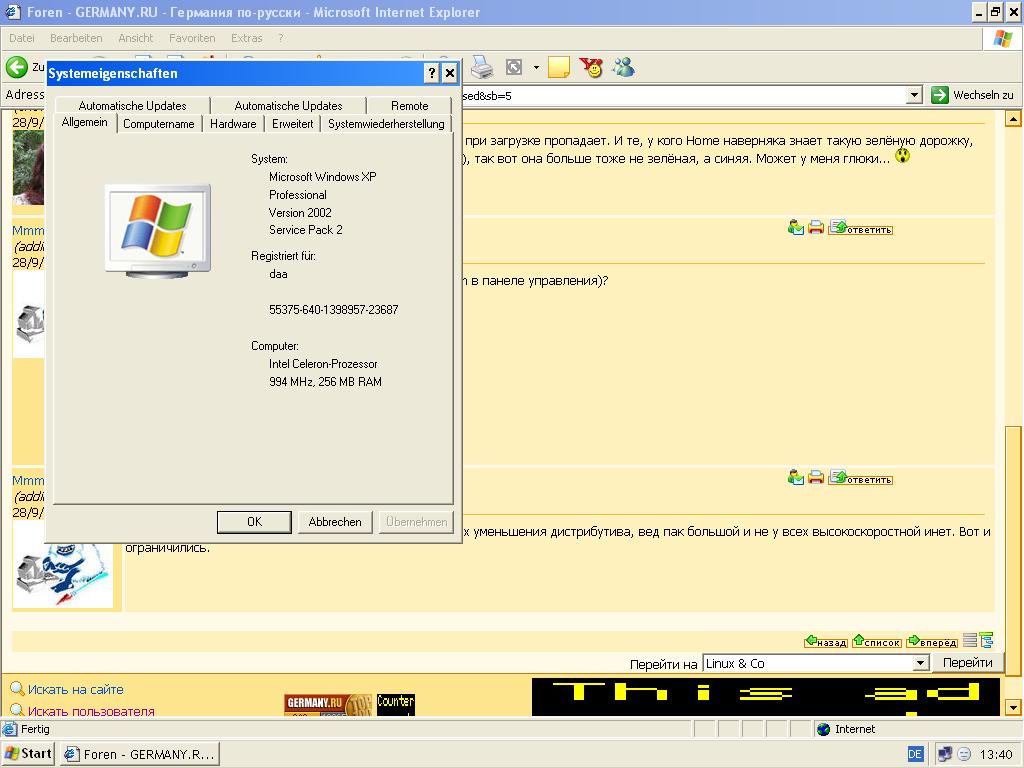Open the Hardware tab
Screen dimensions: 1024x768
[x=233, y=124]
